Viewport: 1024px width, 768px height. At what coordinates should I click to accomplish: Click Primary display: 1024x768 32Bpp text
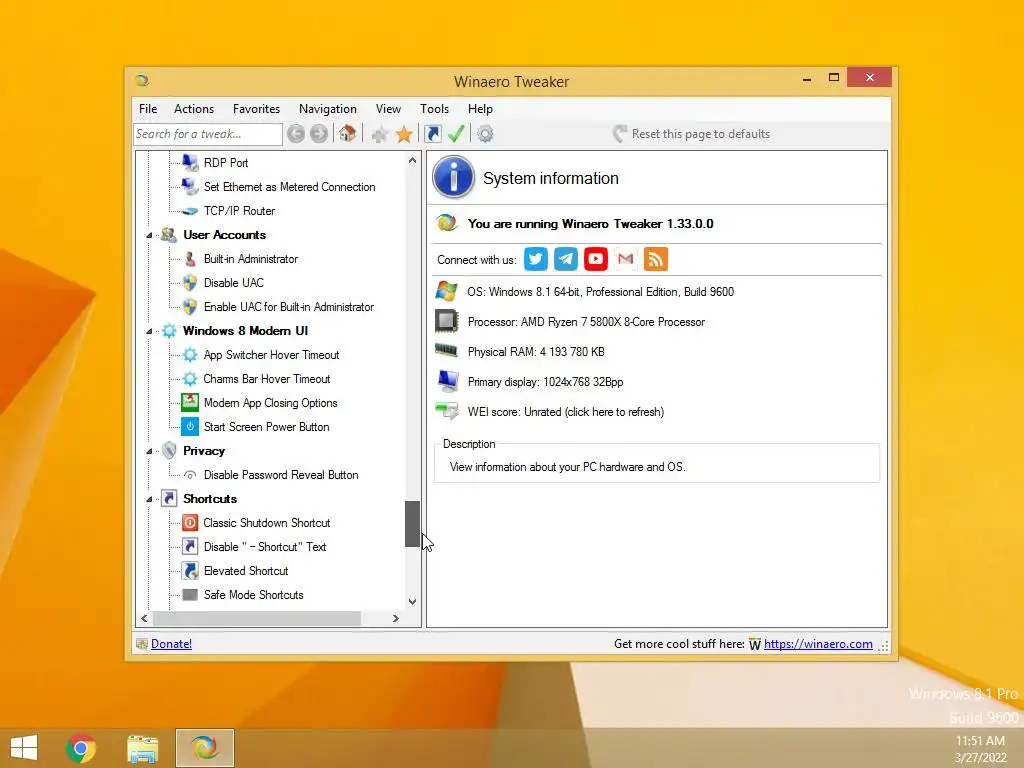[545, 382]
